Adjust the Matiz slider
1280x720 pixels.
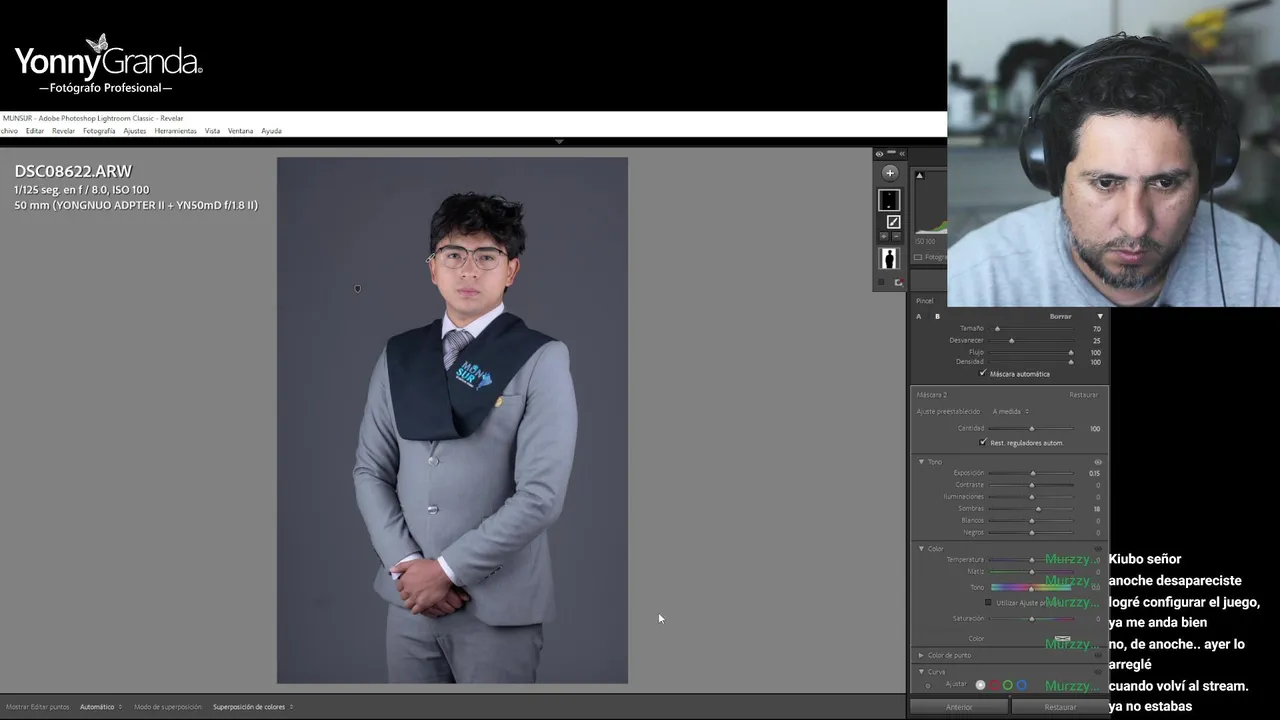coord(1032,572)
